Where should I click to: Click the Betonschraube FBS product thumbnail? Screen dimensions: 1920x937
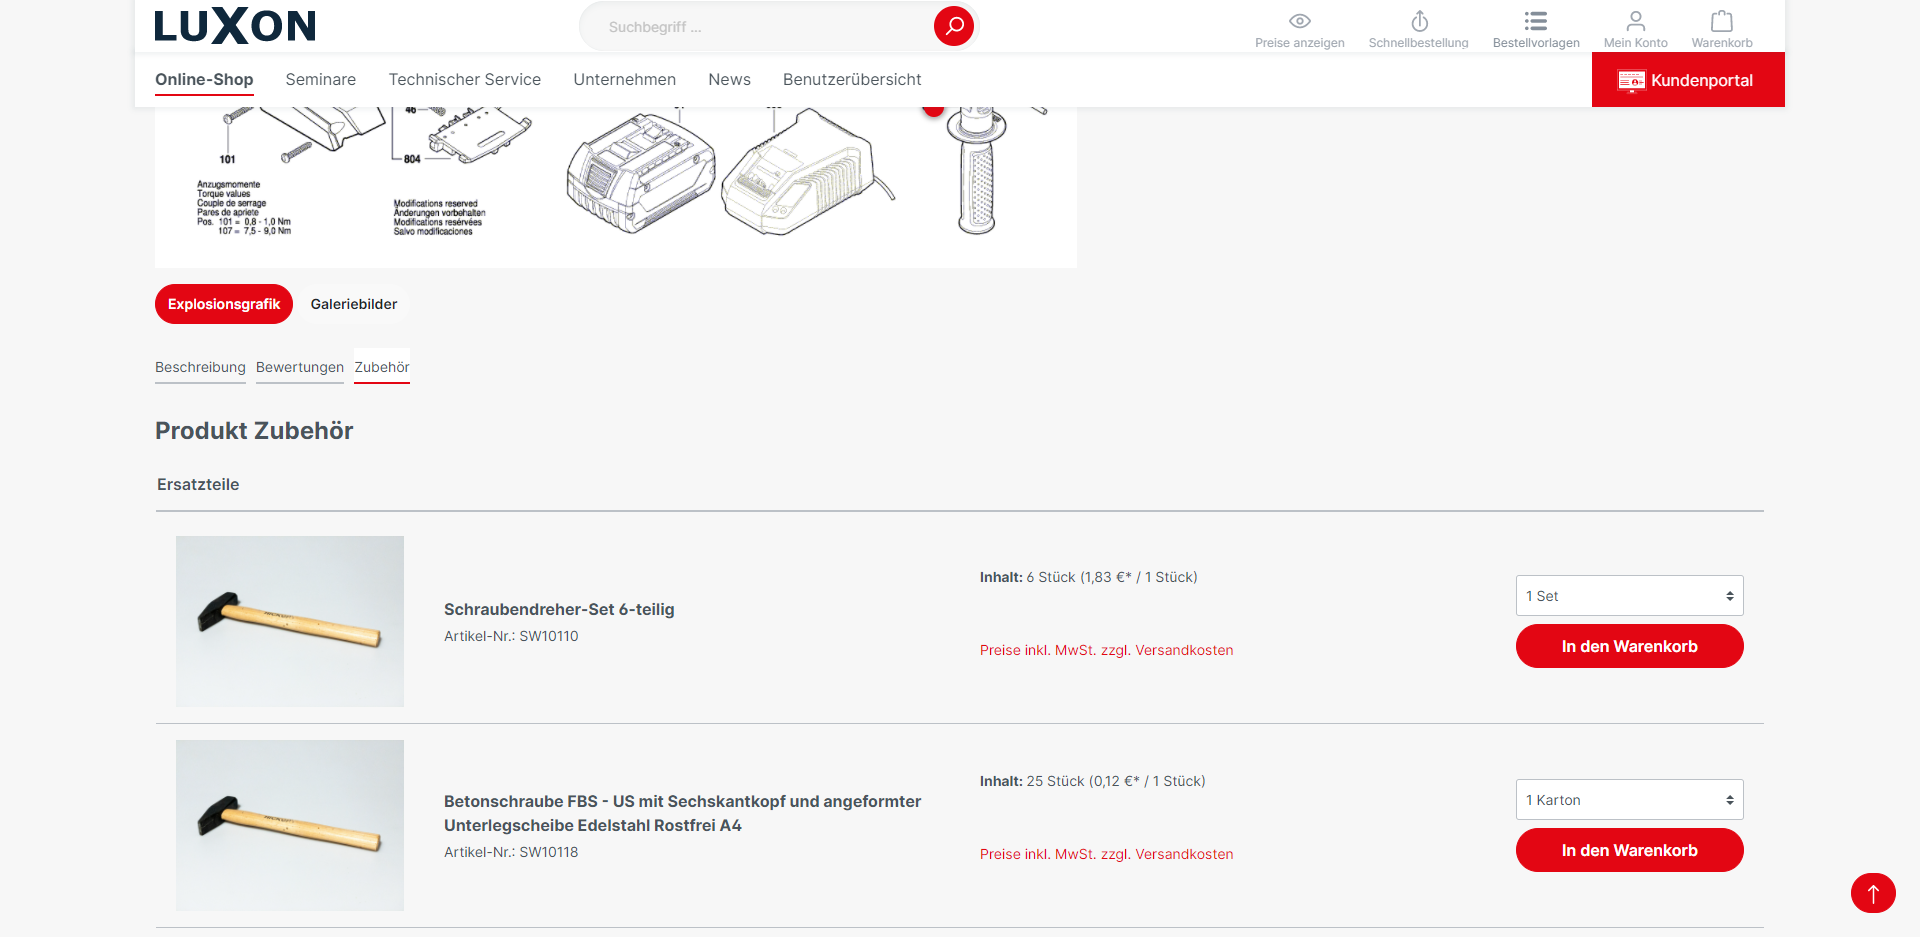coord(290,825)
